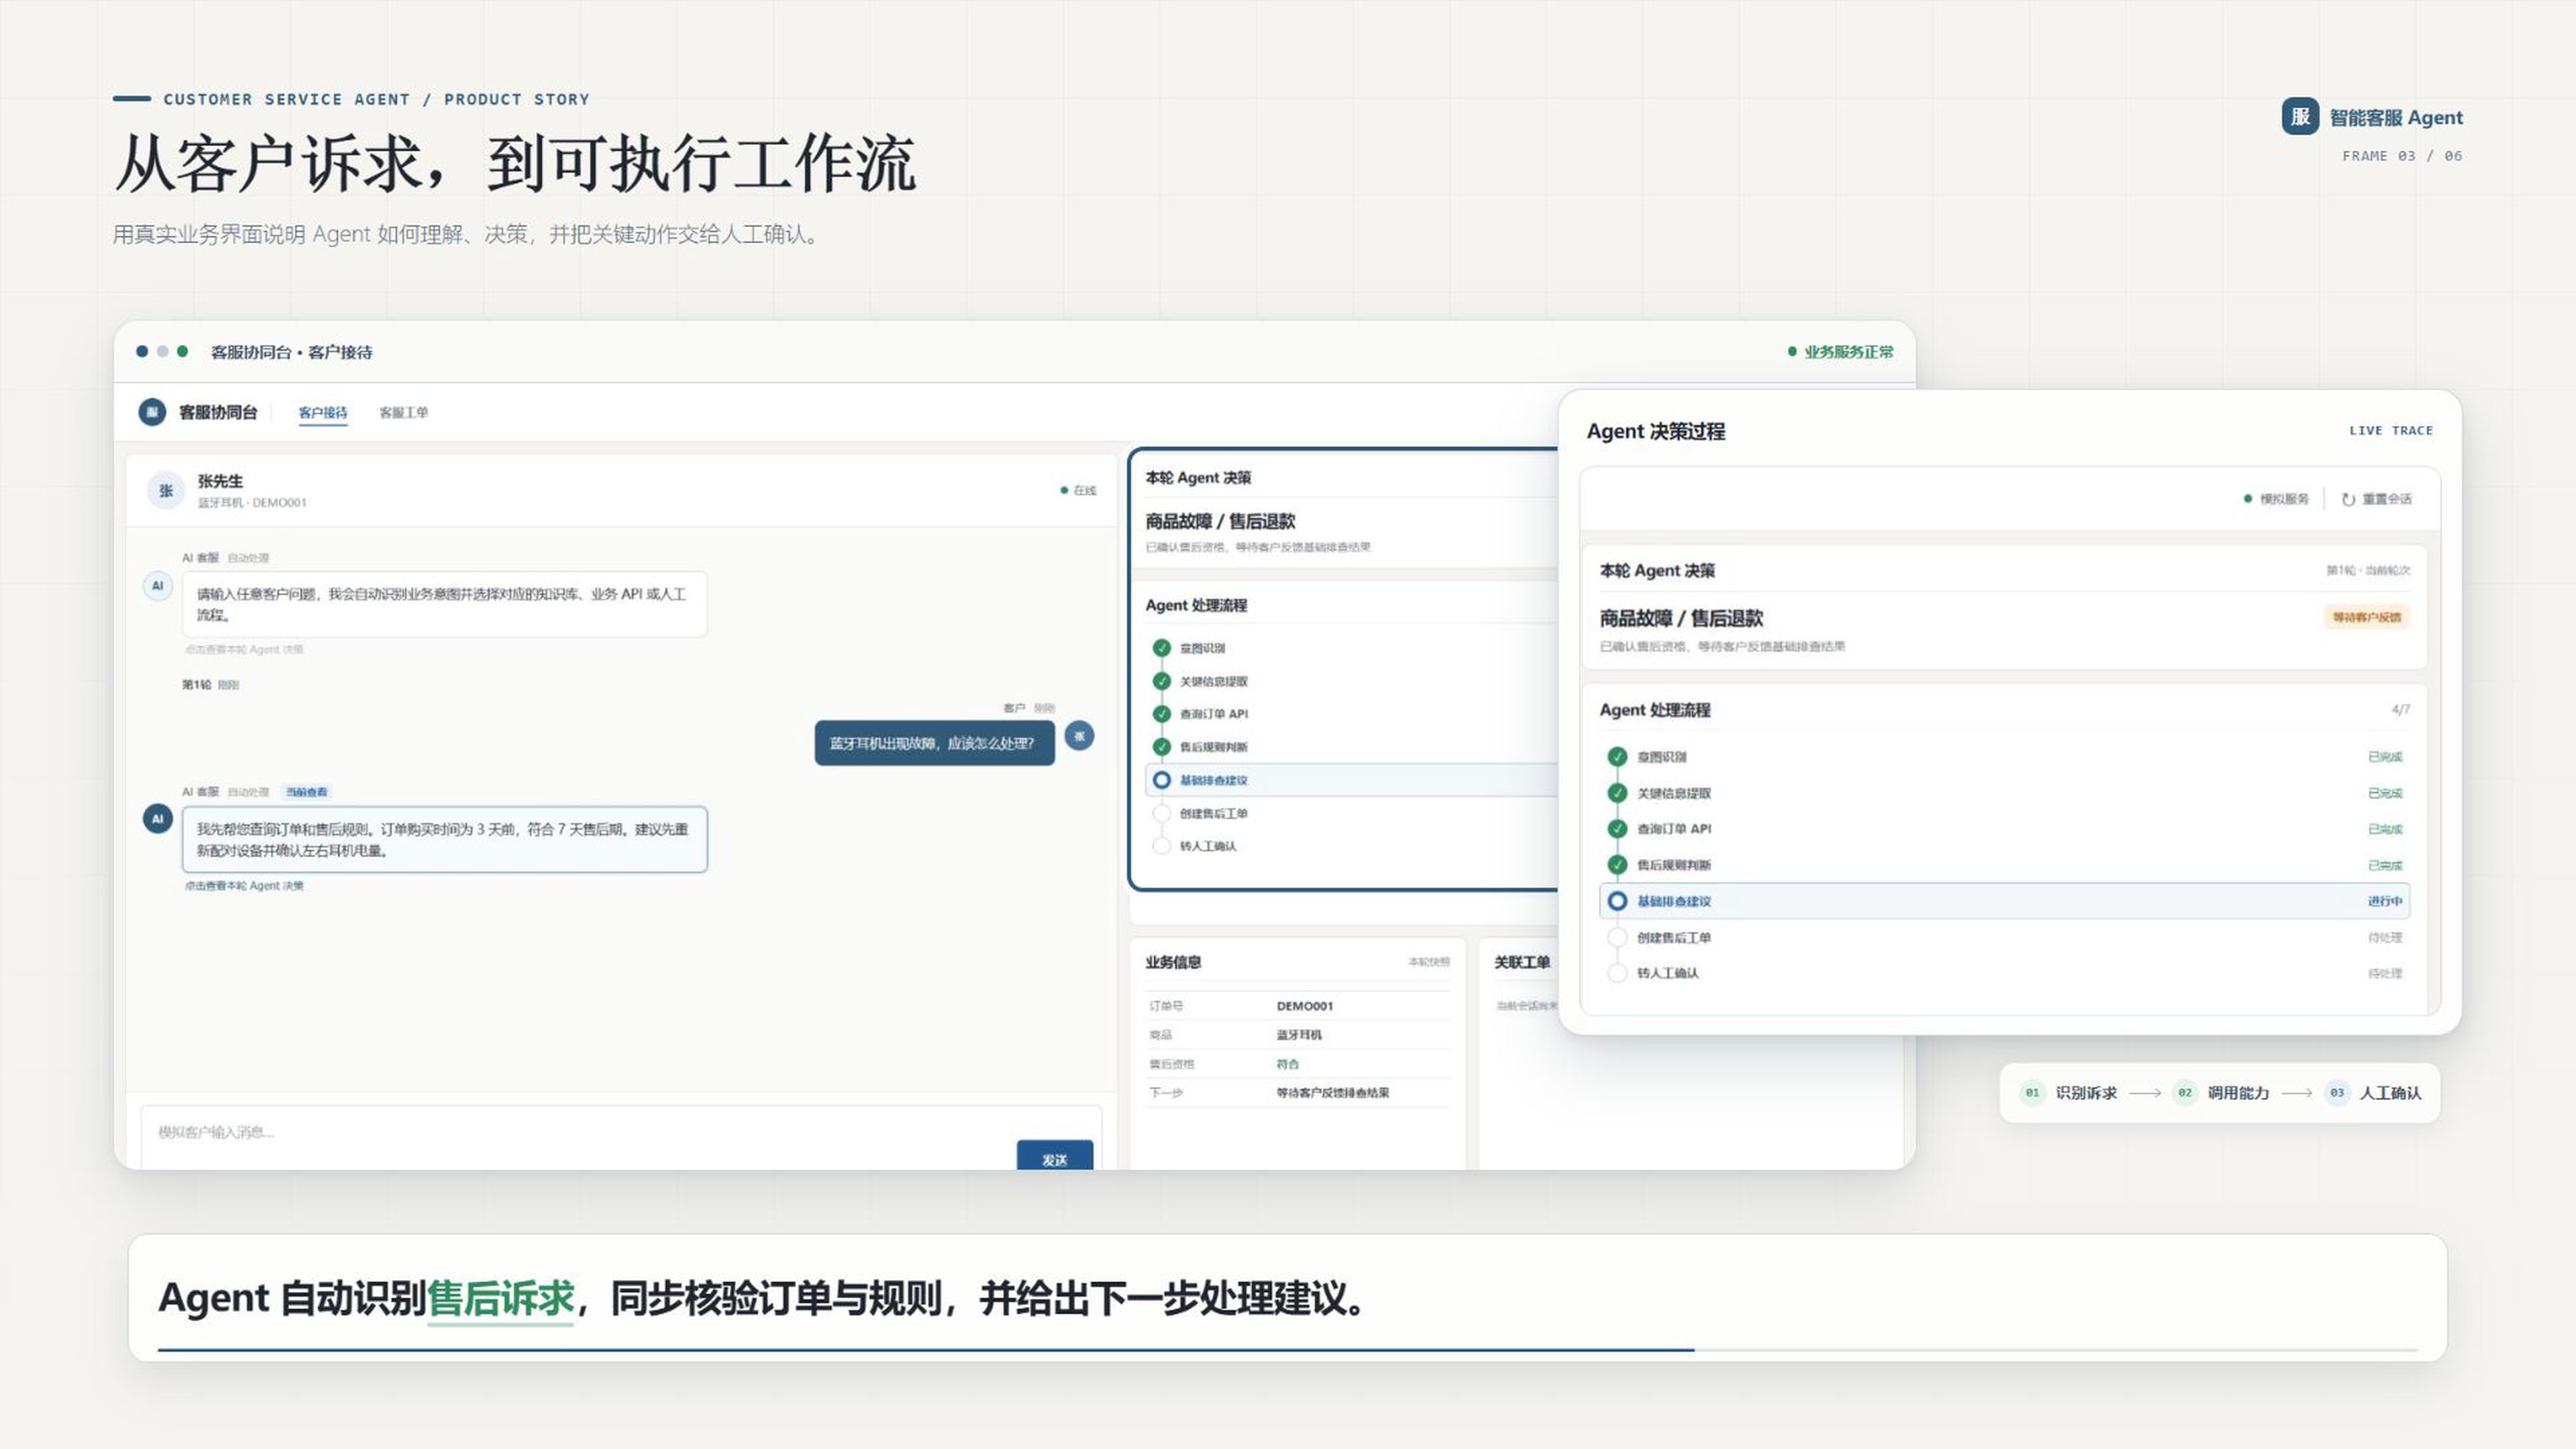Click the 01 识别诉求 step chip

[x=2068, y=1093]
